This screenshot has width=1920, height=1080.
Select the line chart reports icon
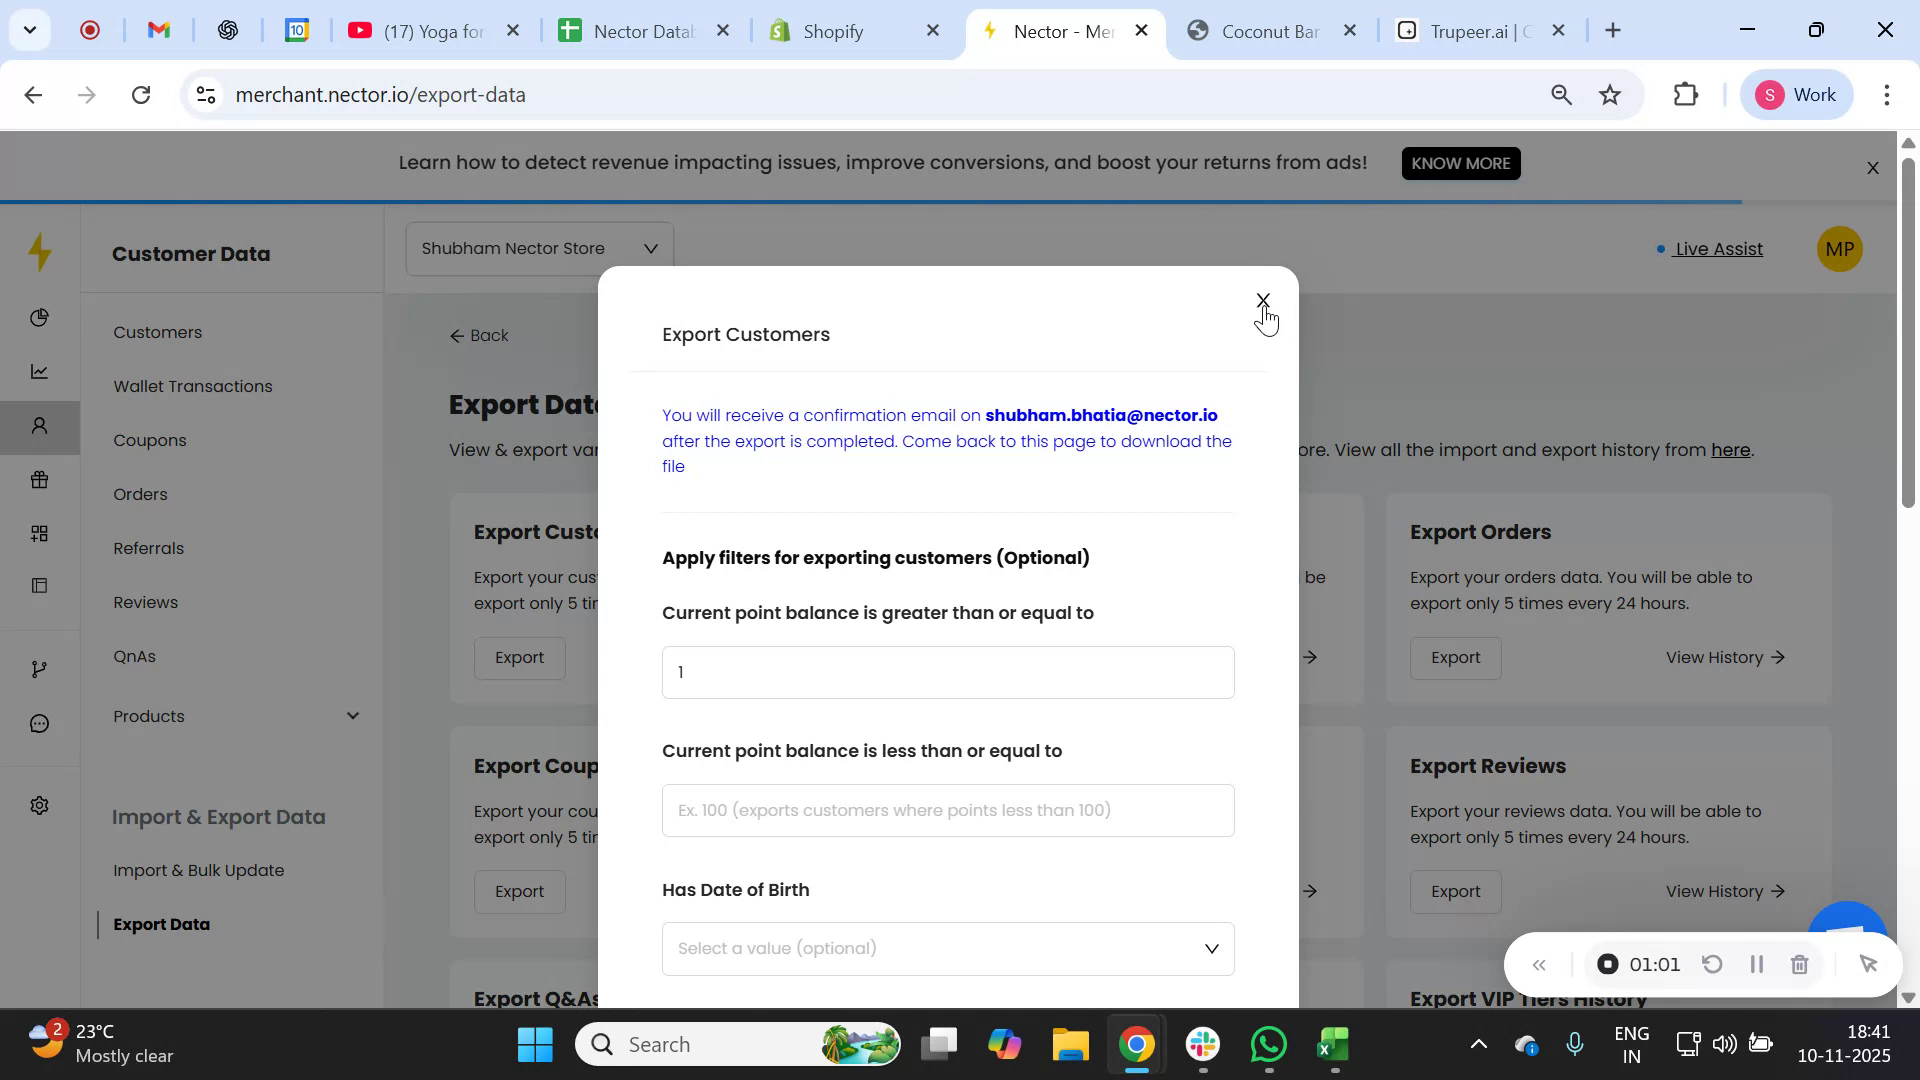(40, 371)
